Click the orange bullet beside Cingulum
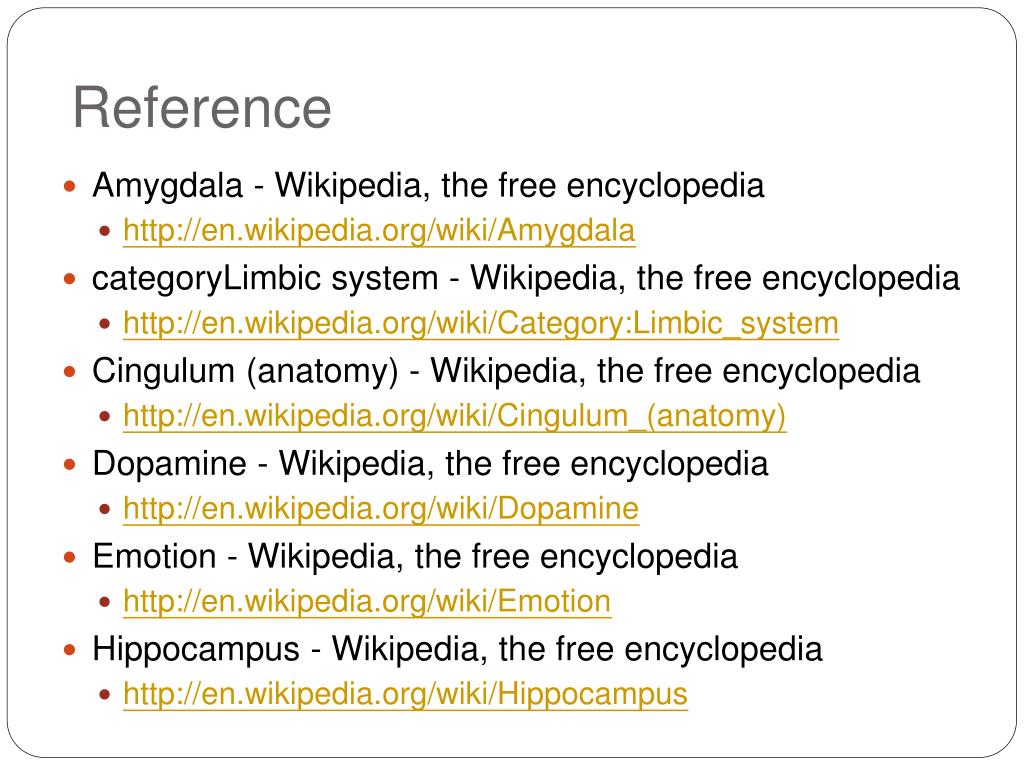Image resolution: width=1024 pixels, height=768 pixels. coord(71,373)
